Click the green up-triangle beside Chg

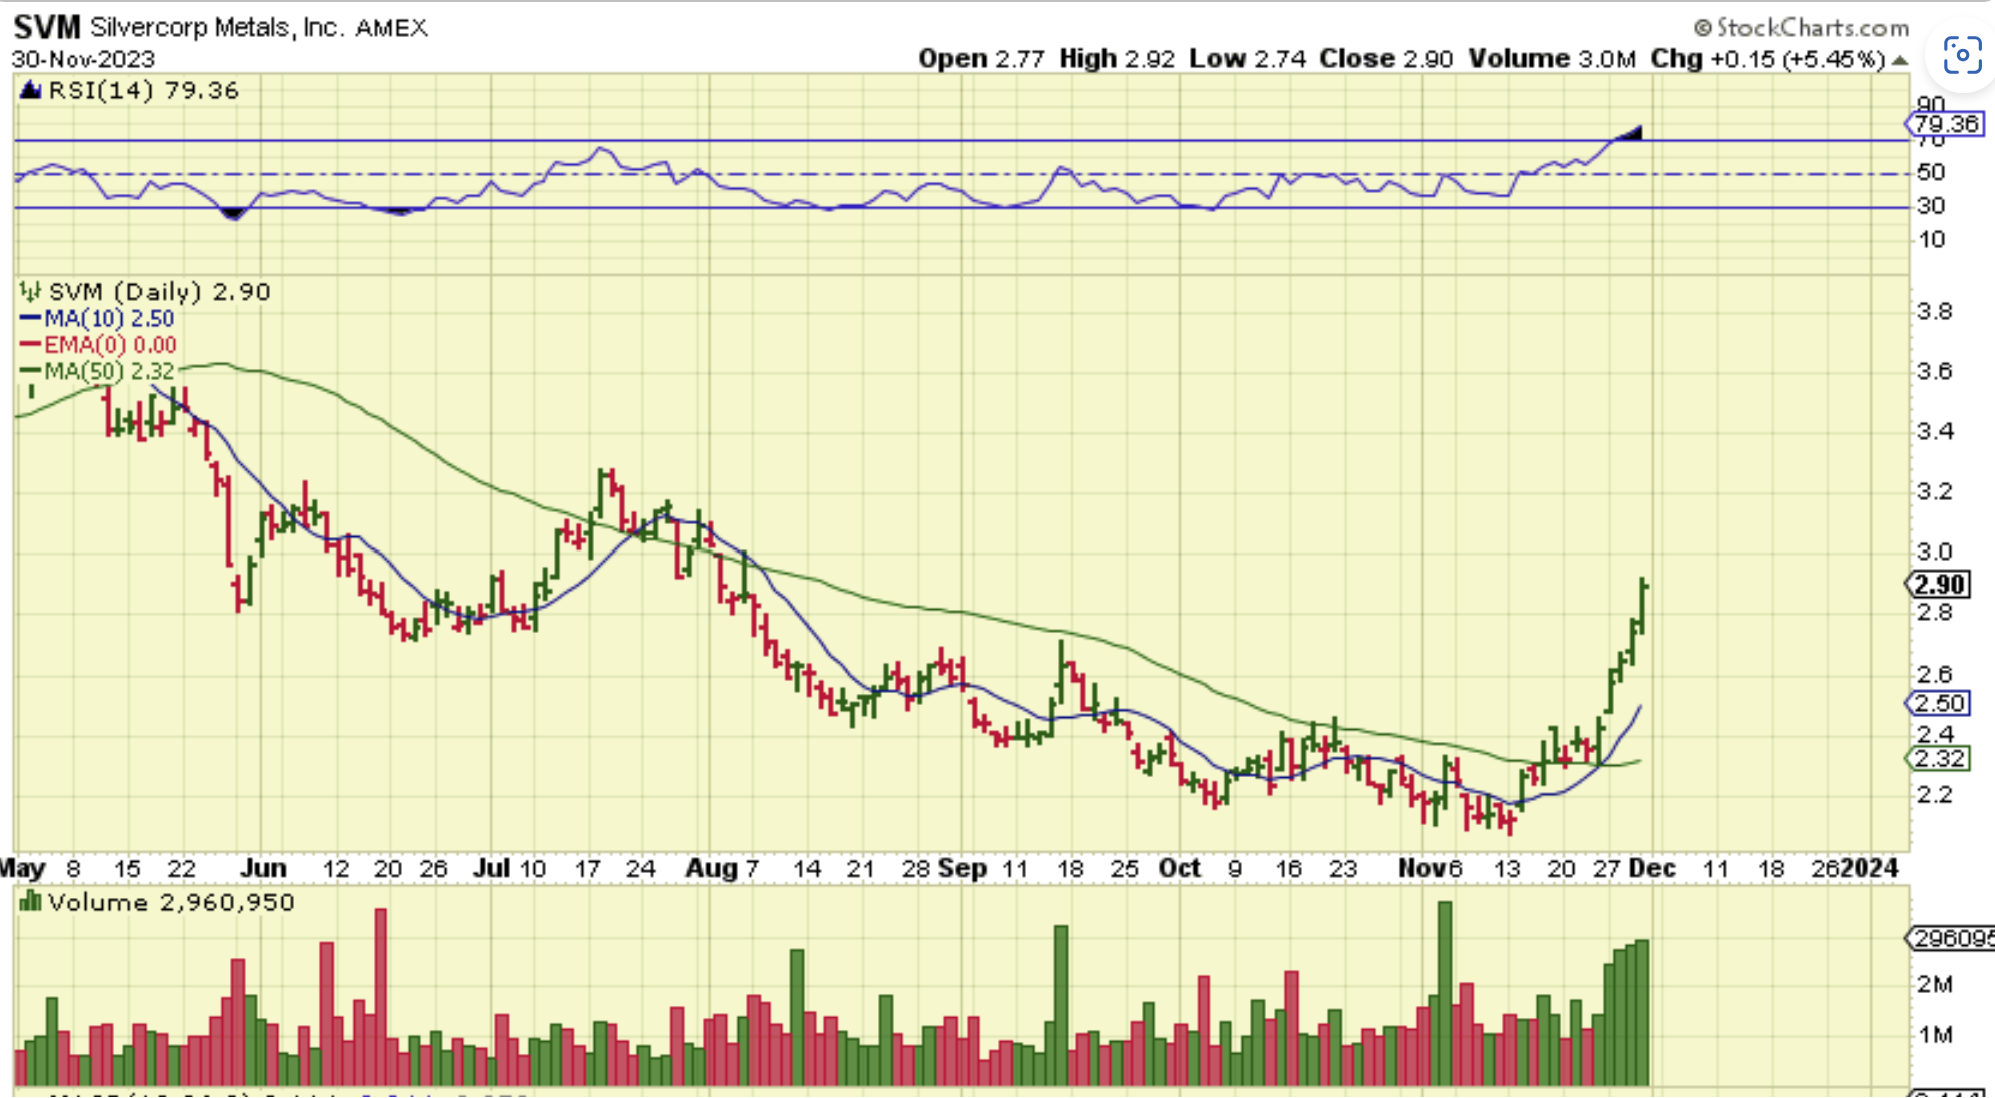(1900, 61)
